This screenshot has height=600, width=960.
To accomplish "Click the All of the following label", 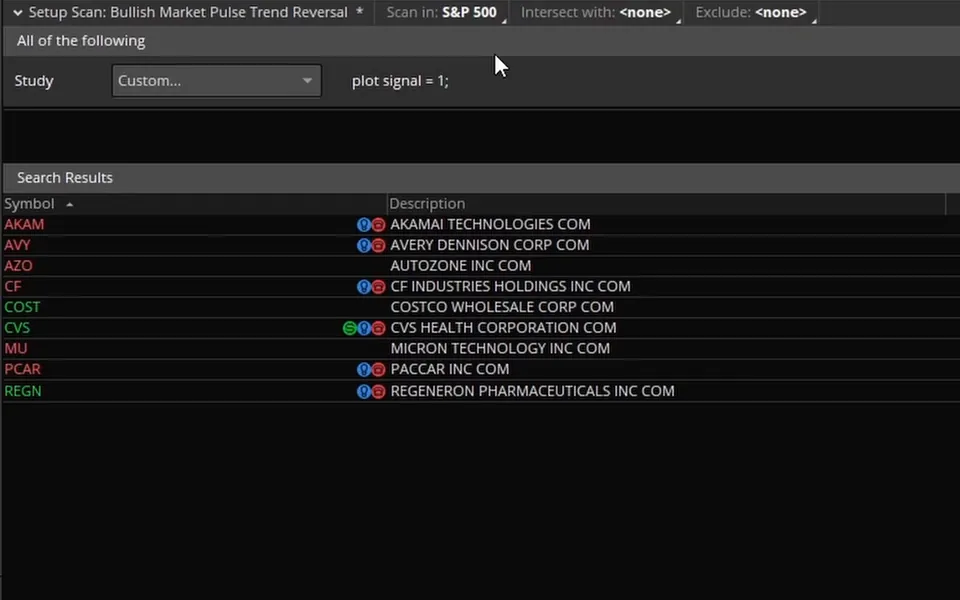I will [81, 41].
